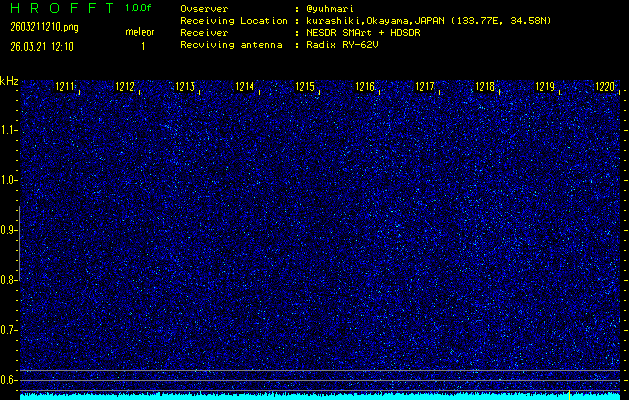Image resolution: width=629 pixels, height=400 pixels.
Task: Click the Ovserver field label
Action: pyautogui.click(x=204, y=9)
